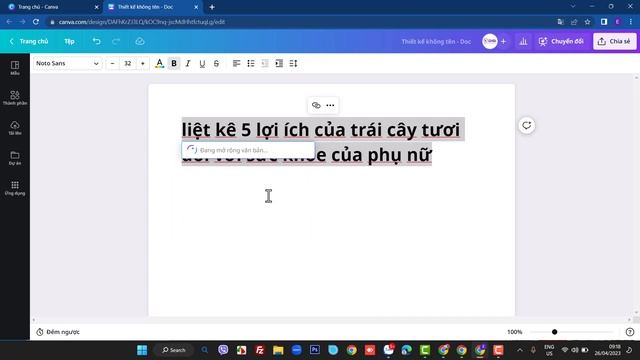Screen dimensions: 640x360
Task: Click the browser address bar URL
Action: [142, 22]
